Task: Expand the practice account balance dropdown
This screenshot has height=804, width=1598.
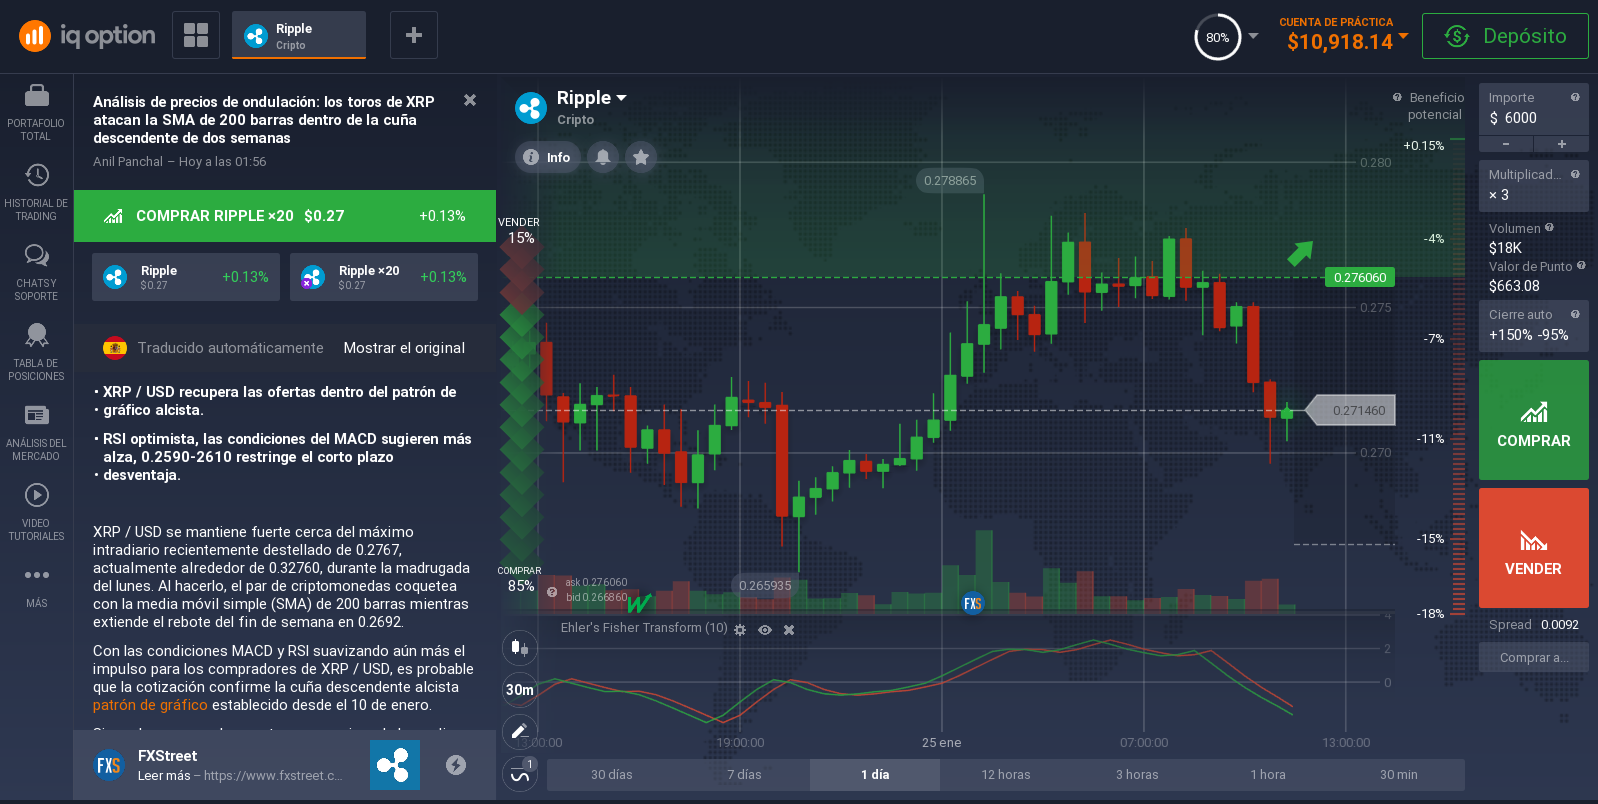Action: point(1403,36)
